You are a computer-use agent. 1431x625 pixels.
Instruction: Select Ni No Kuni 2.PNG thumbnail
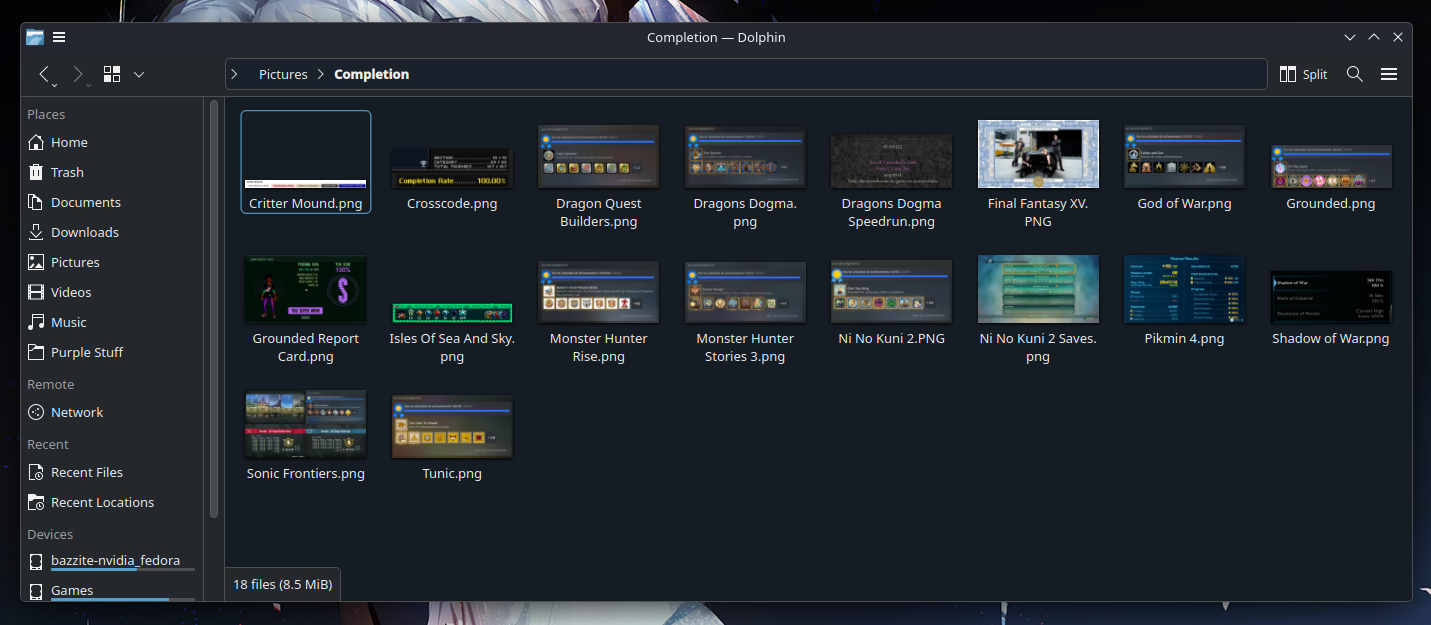(892, 290)
